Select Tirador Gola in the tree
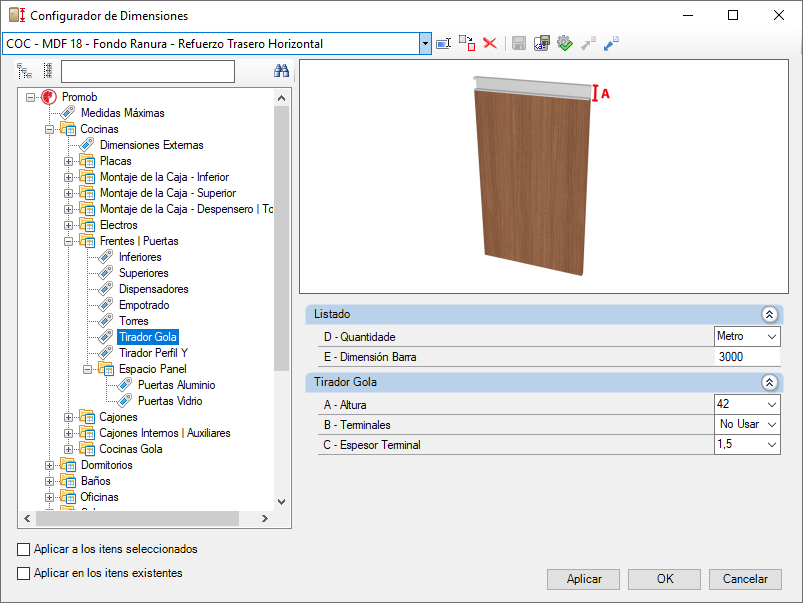This screenshot has height=603, width=803. coord(148,337)
